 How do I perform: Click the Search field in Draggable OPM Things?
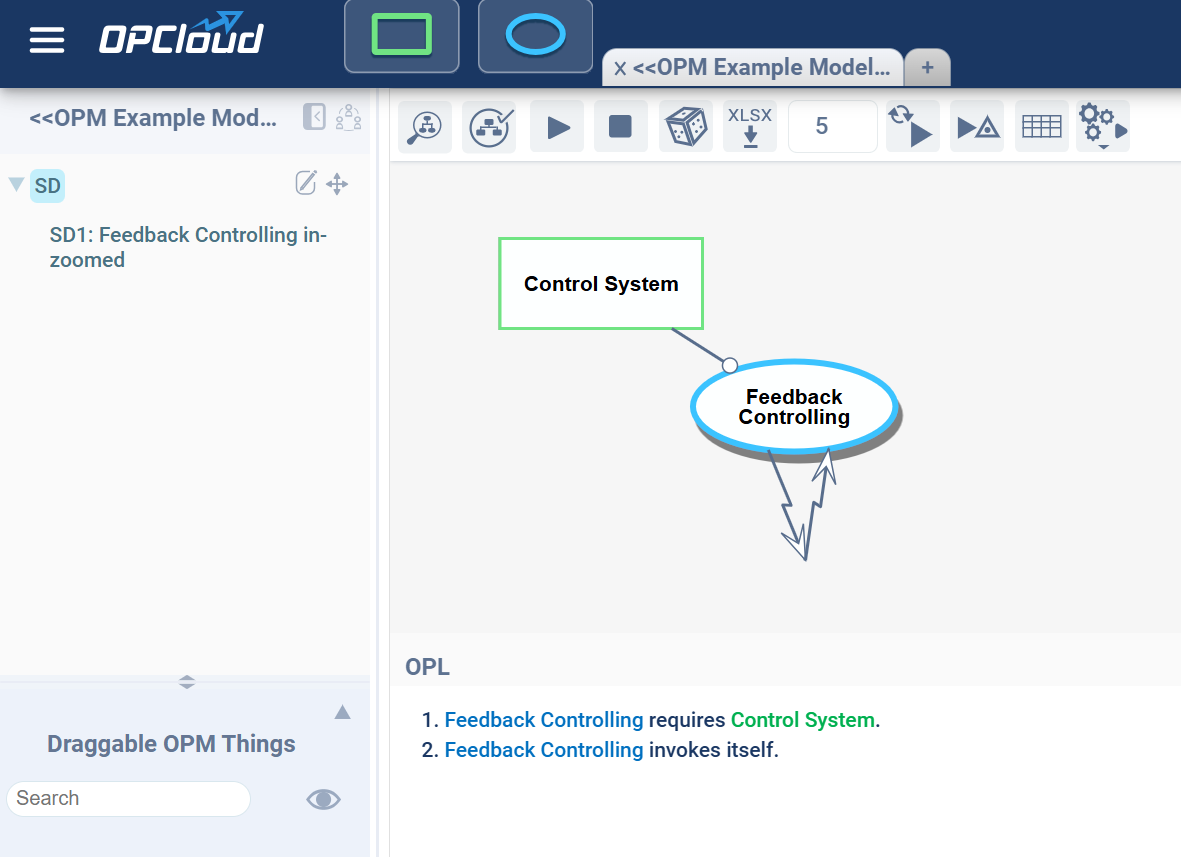(x=128, y=798)
